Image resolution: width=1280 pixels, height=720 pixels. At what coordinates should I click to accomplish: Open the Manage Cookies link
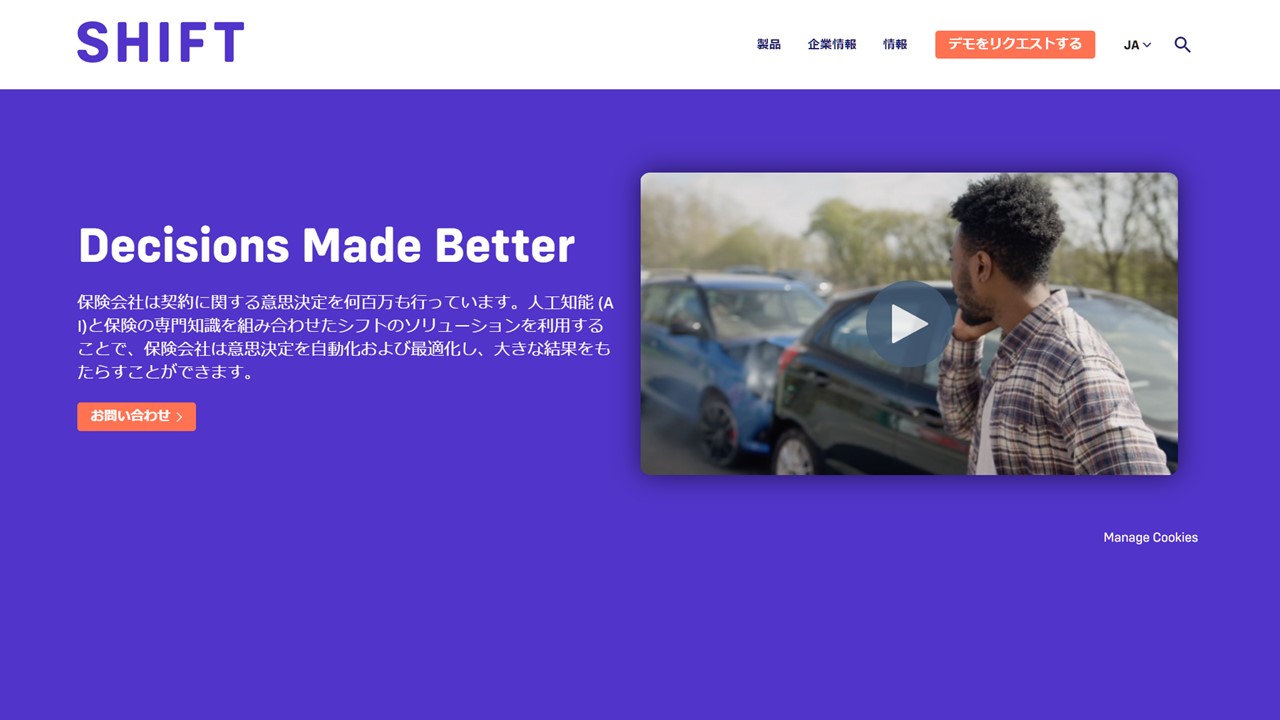pyautogui.click(x=1150, y=537)
